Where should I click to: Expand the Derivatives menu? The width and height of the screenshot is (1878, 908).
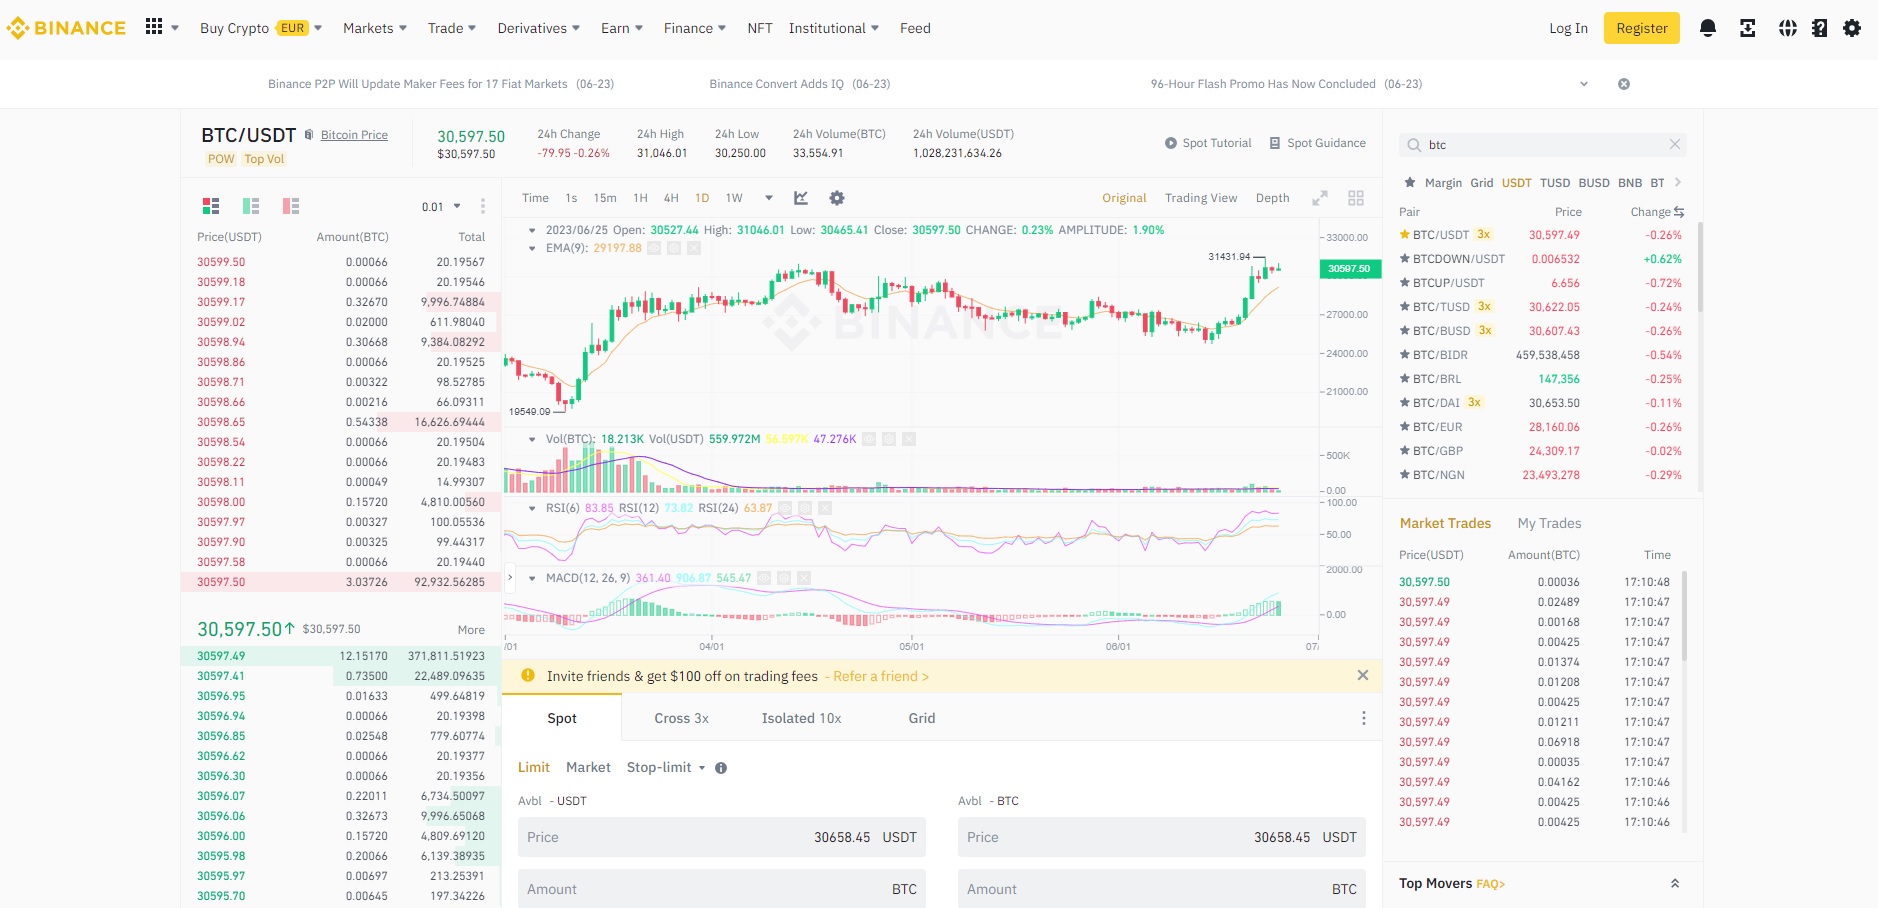click(x=538, y=28)
